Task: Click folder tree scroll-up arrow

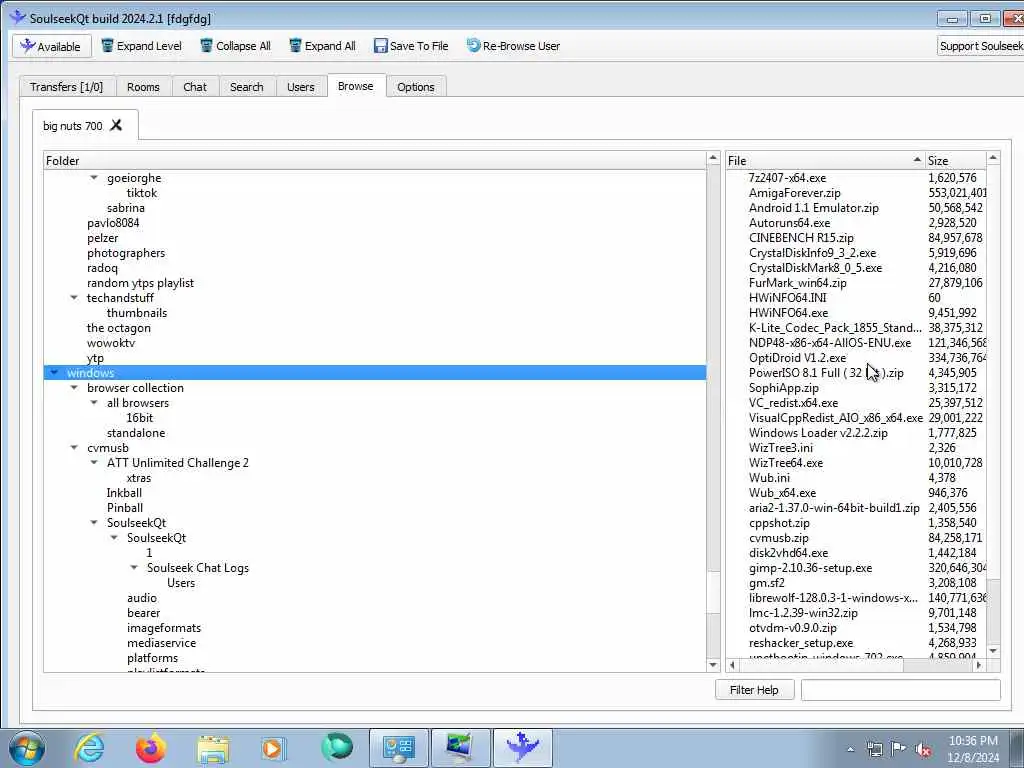Action: (x=713, y=159)
